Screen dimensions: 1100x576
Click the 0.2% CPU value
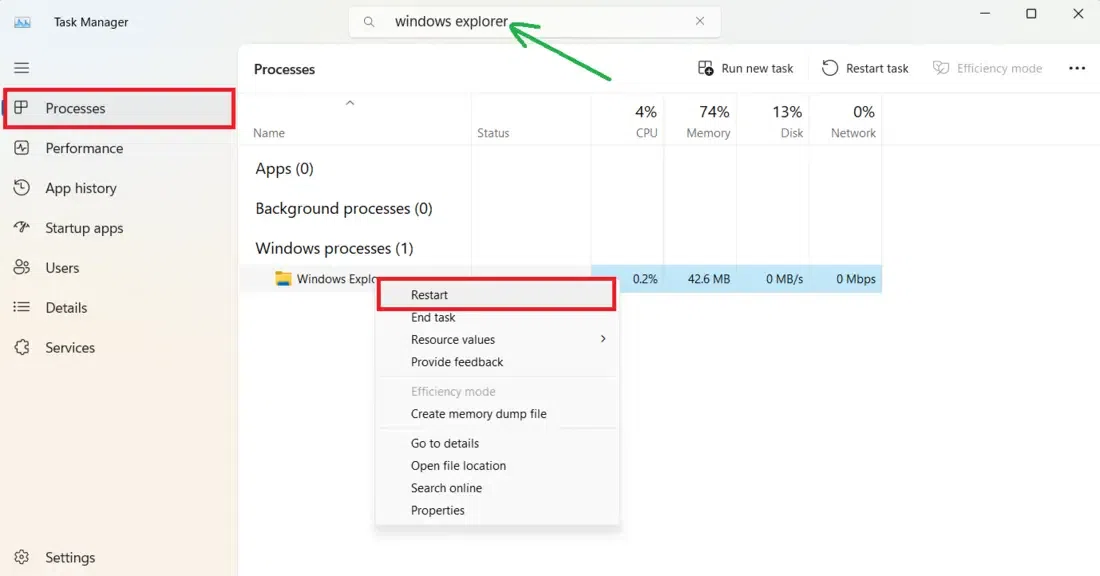[645, 279]
